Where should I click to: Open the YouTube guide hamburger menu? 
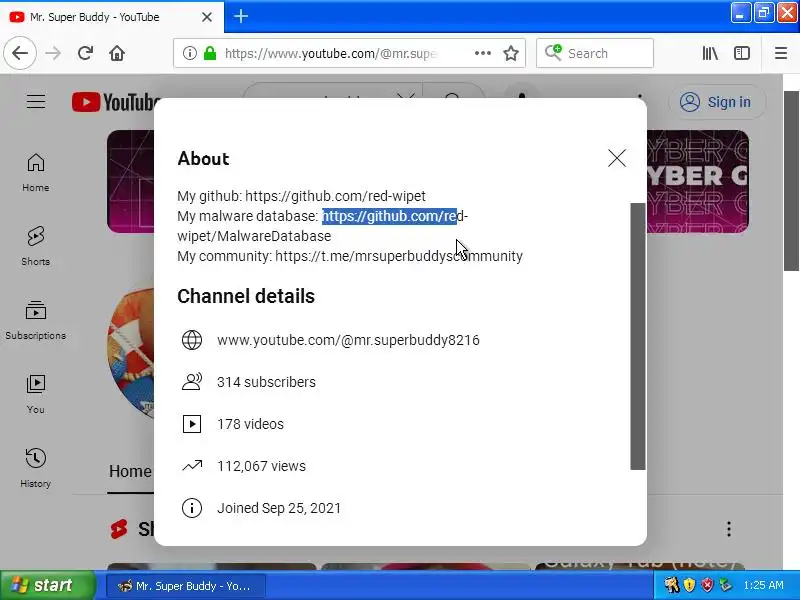pyautogui.click(x=36, y=102)
